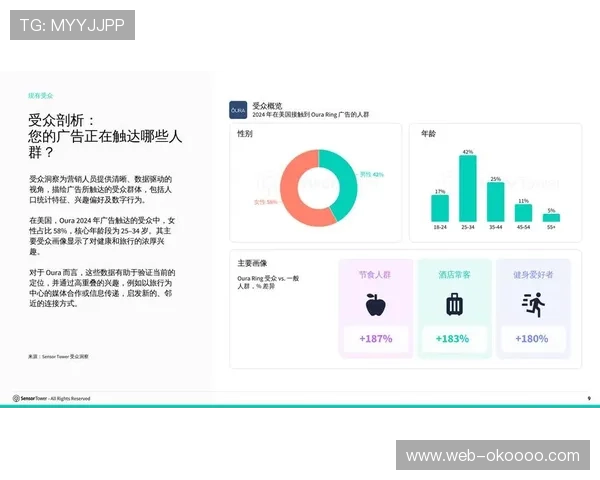Click the 节食人群 card title
Viewport: 600px width, 480px height.
tap(375, 275)
